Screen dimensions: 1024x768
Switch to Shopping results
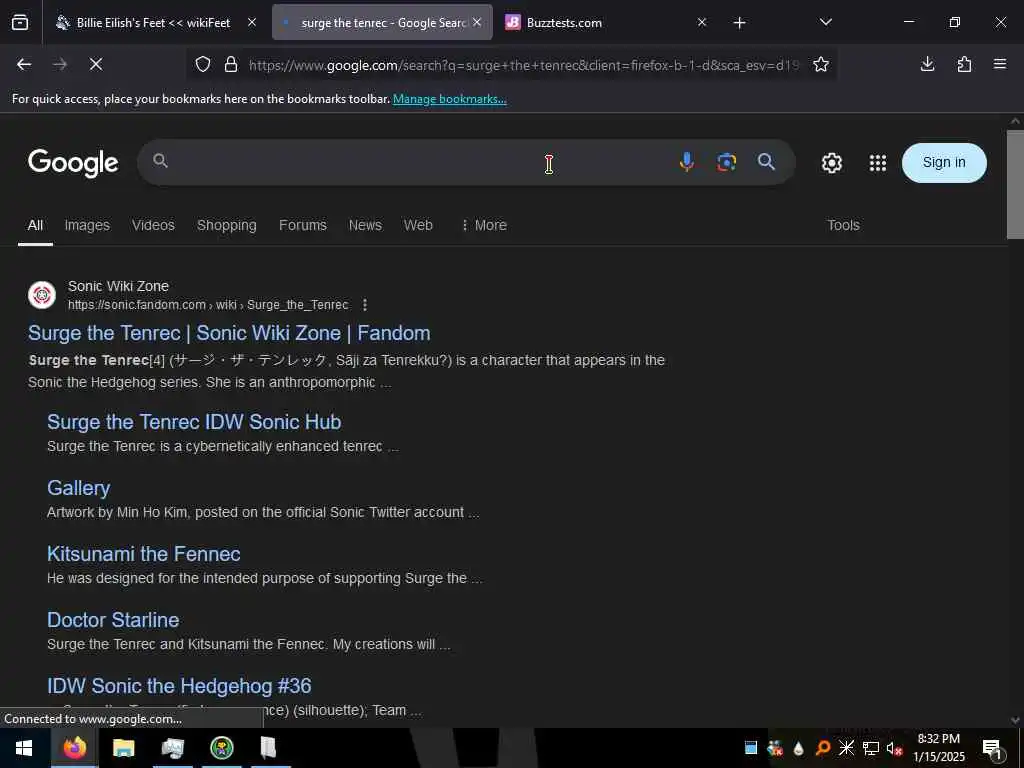point(227,225)
